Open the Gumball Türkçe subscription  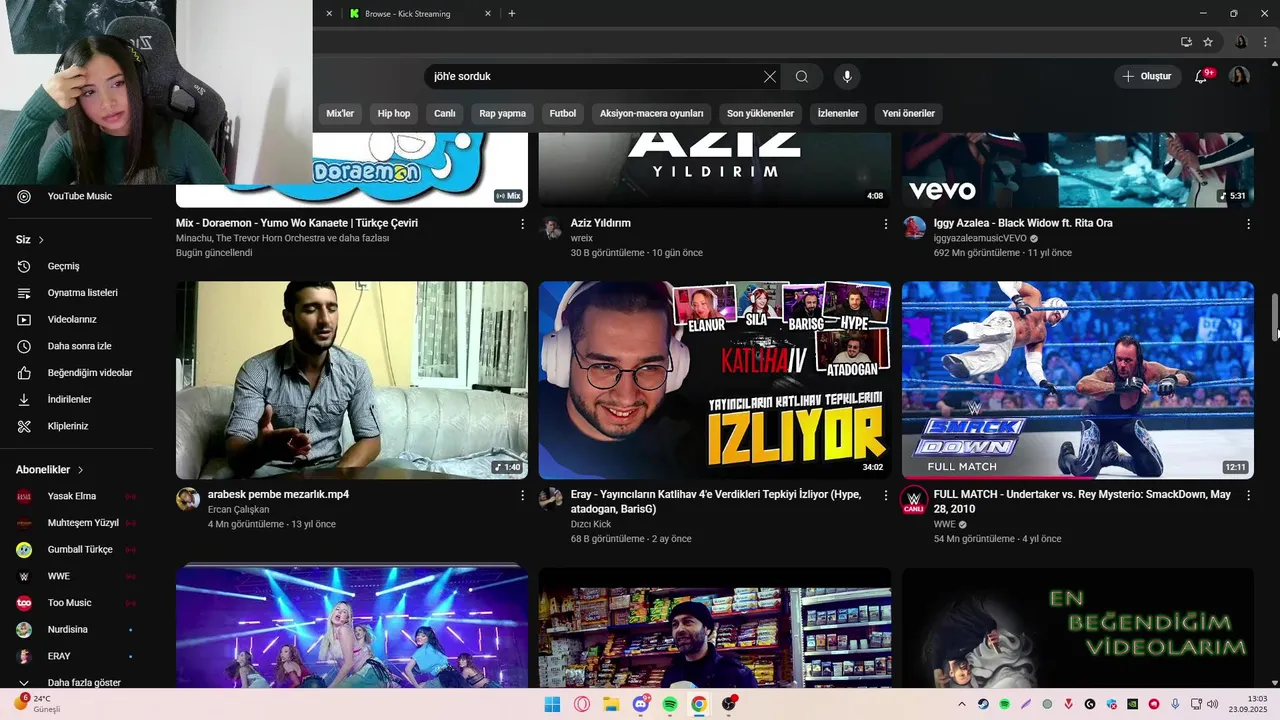tap(78, 549)
